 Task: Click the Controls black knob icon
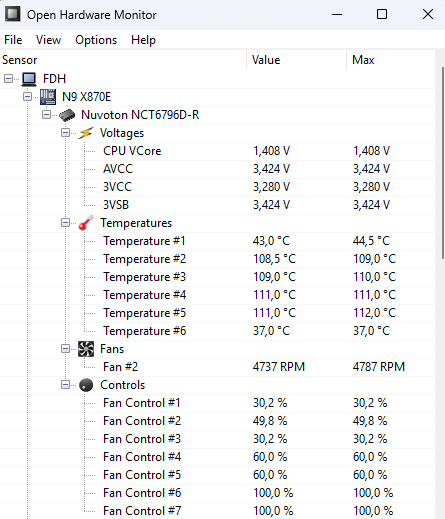click(86, 385)
